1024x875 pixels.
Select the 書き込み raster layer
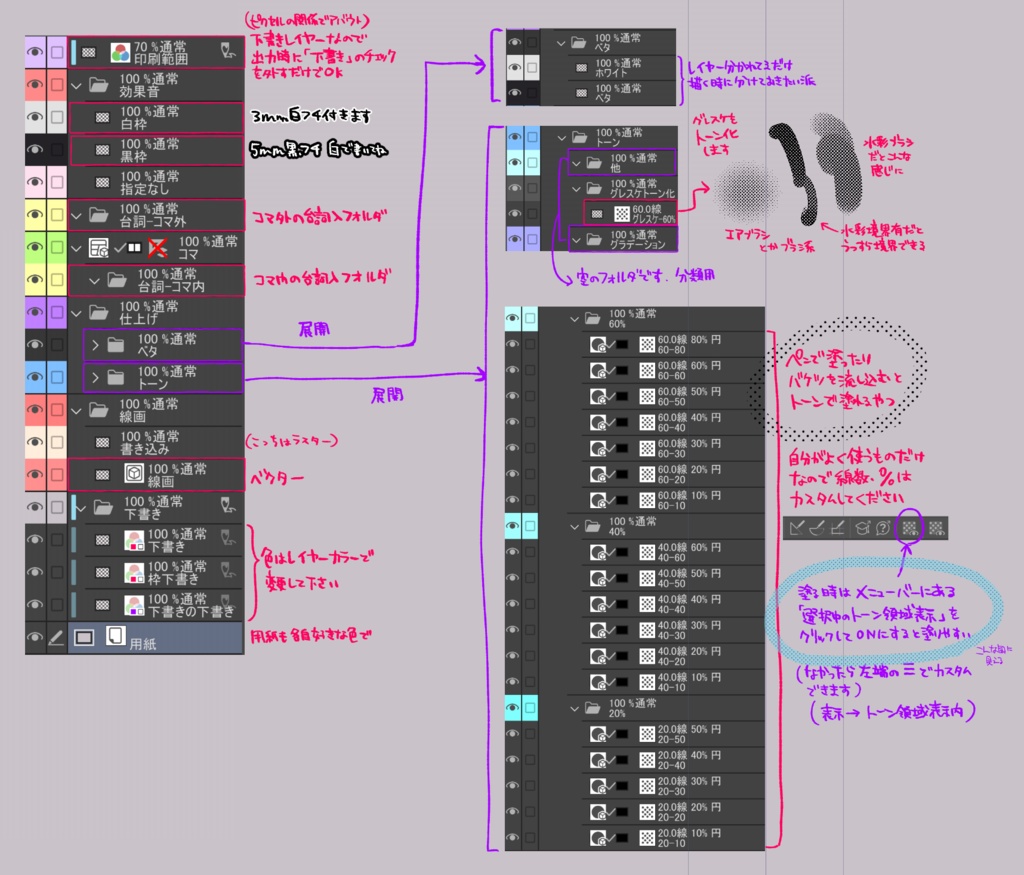155,442
